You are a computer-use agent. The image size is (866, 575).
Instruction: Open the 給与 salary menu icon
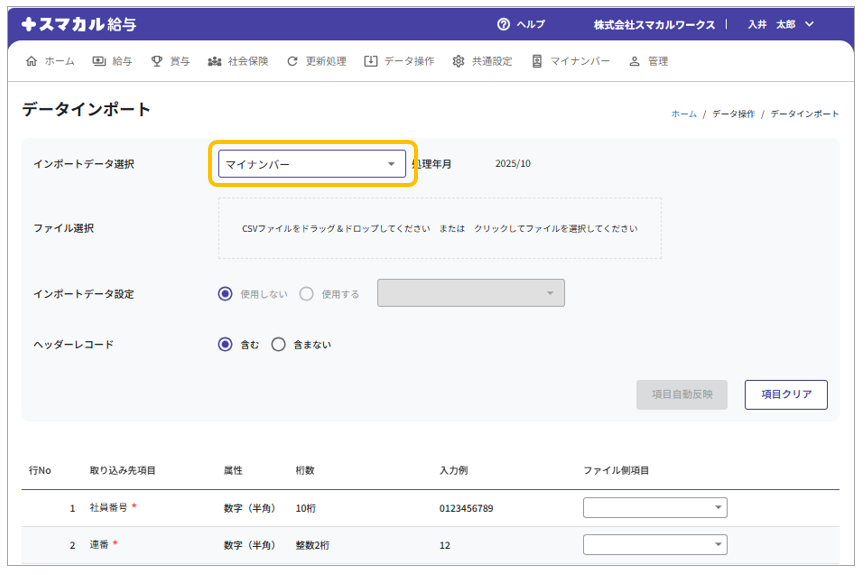tap(99, 61)
